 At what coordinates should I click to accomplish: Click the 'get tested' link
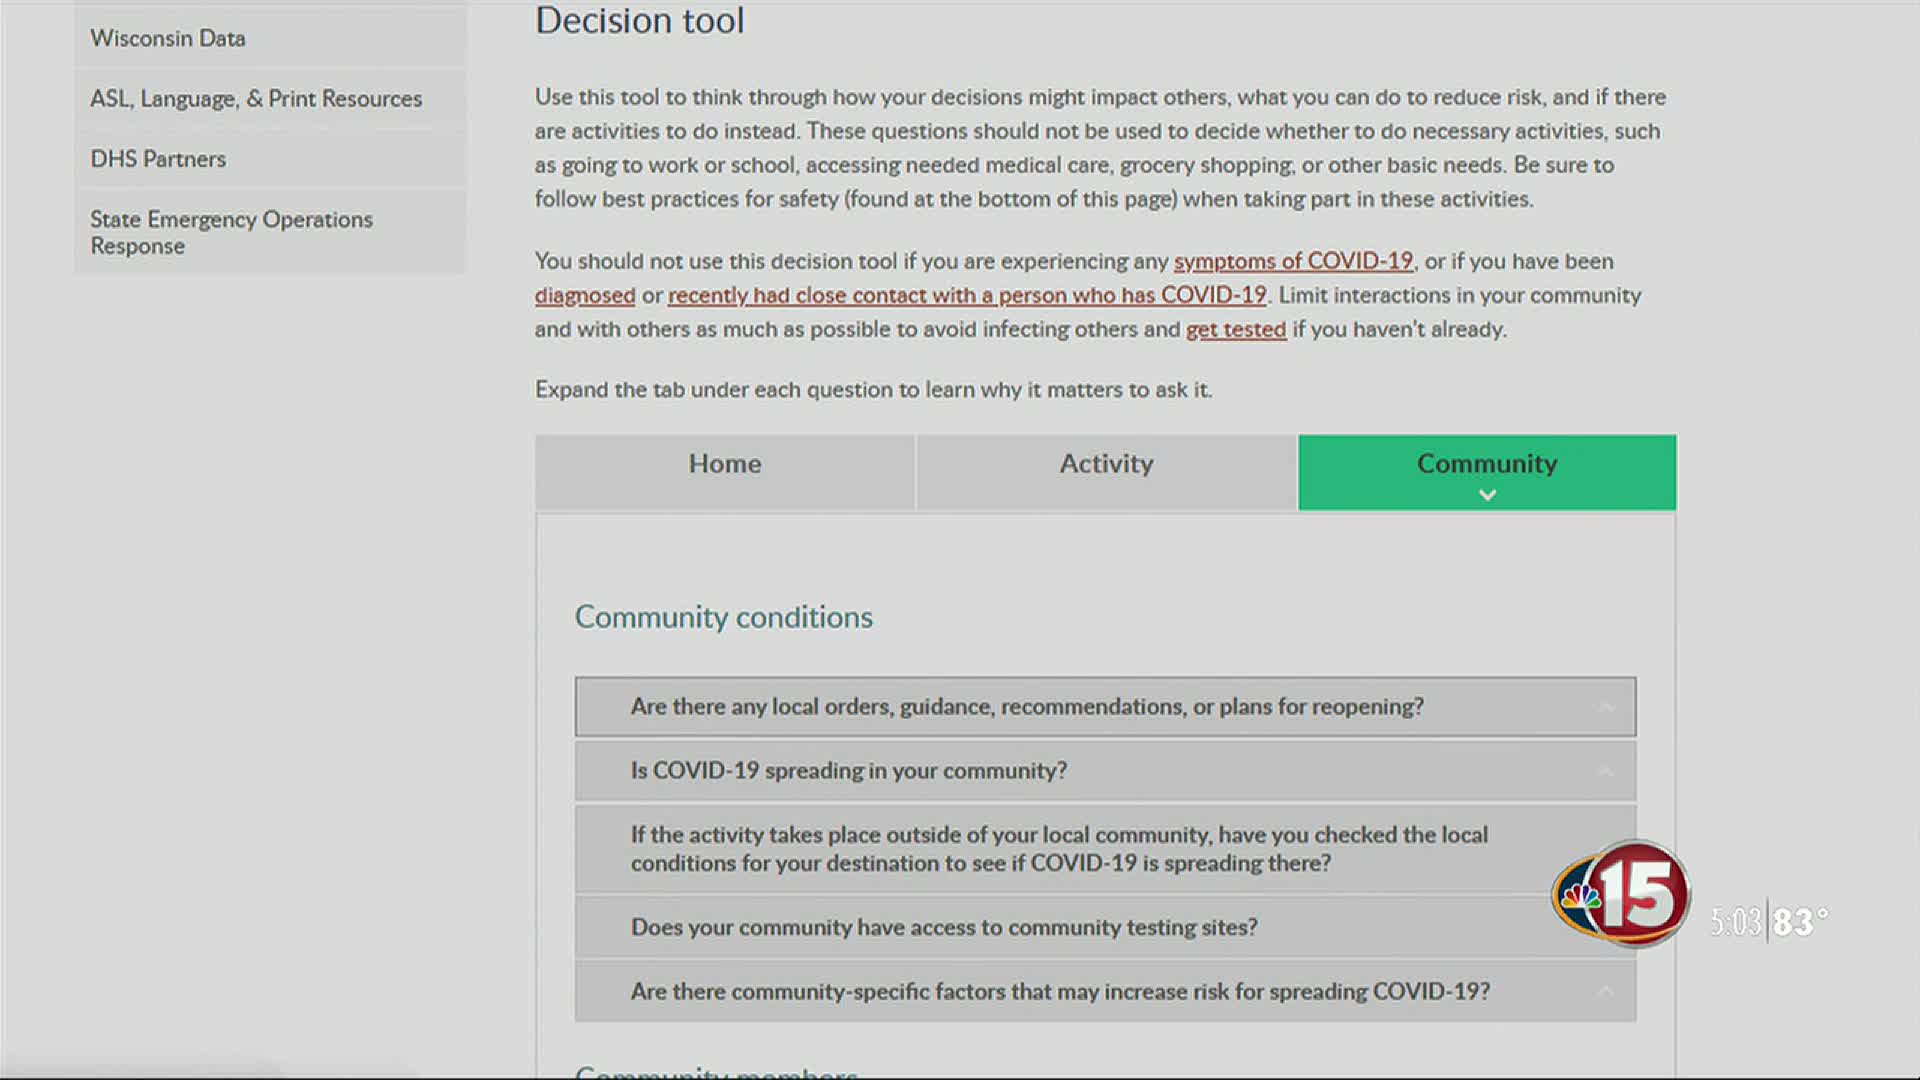point(1235,330)
